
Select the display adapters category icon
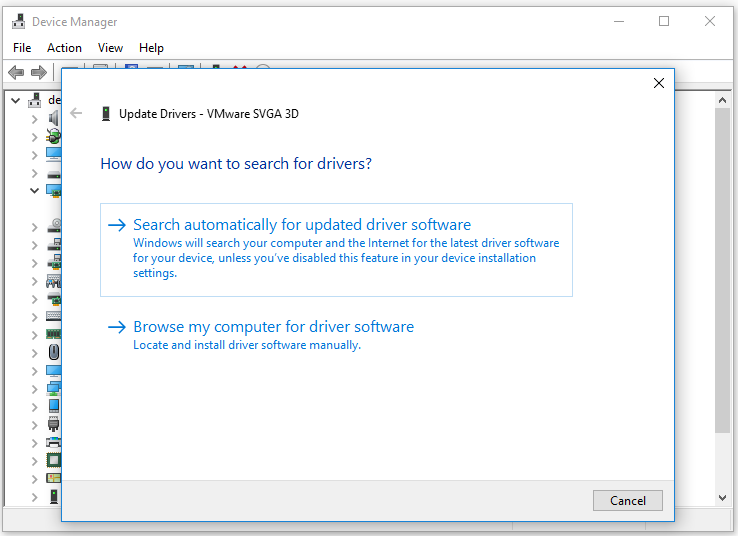point(53,191)
